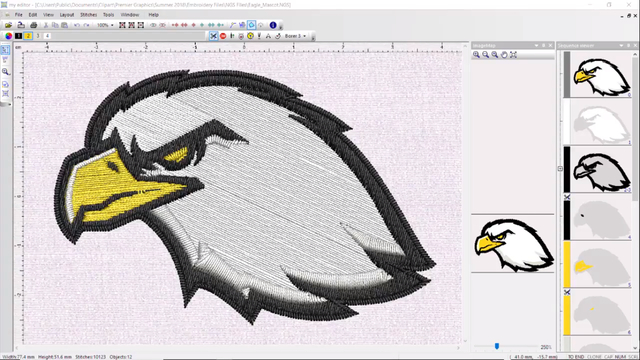The image size is (640, 360).
Task: Undo the last action
Action: point(77,25)
